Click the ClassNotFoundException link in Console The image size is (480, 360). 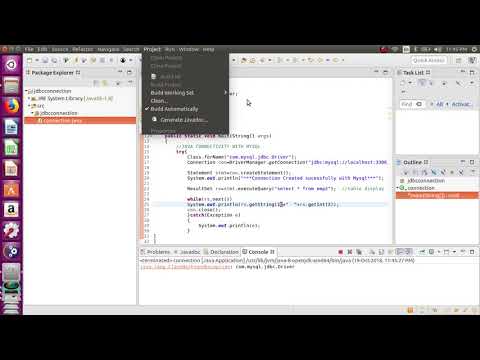click(x=186, y=267)
